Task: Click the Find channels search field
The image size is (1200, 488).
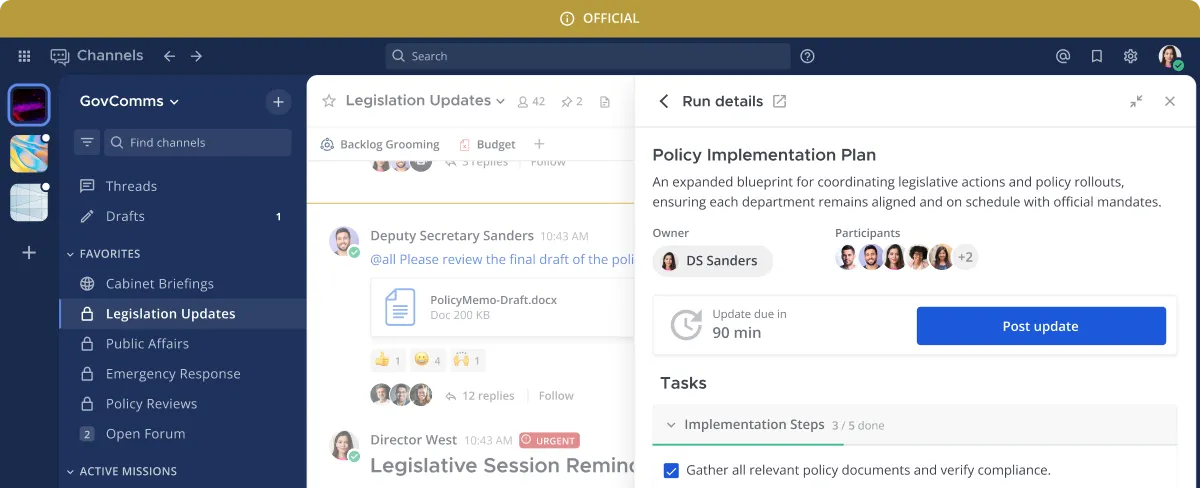Action: pos(198,142)
